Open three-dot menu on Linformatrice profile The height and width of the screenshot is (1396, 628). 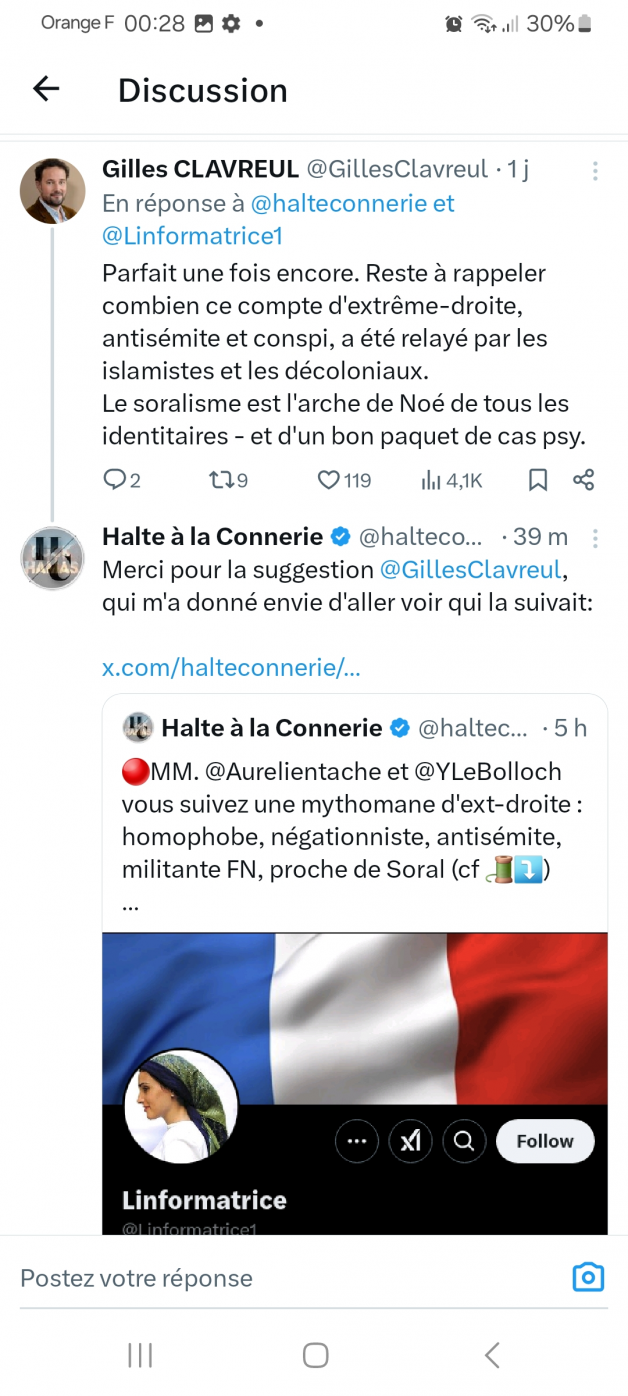click(357, 1141)
